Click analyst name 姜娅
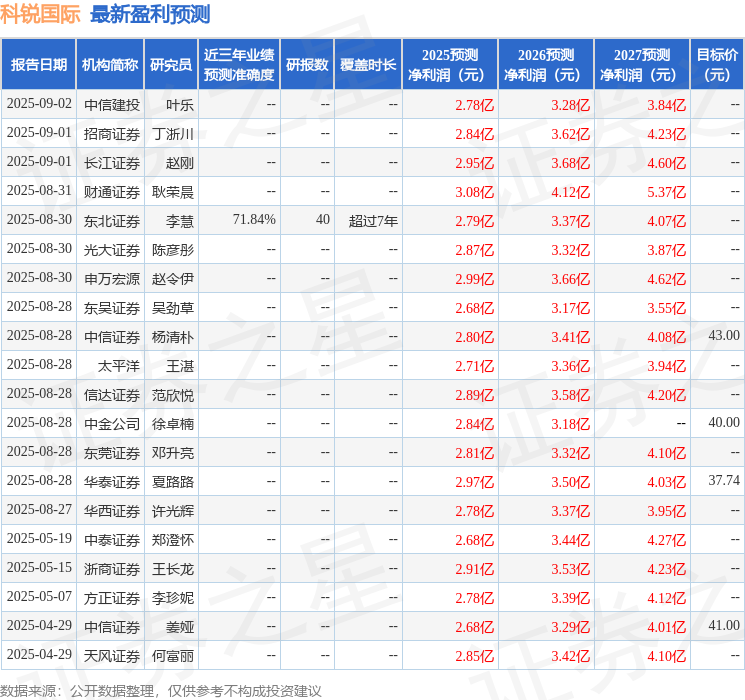Image resolution: width=745 pixels, height=700 pixels. pos(180,627)
